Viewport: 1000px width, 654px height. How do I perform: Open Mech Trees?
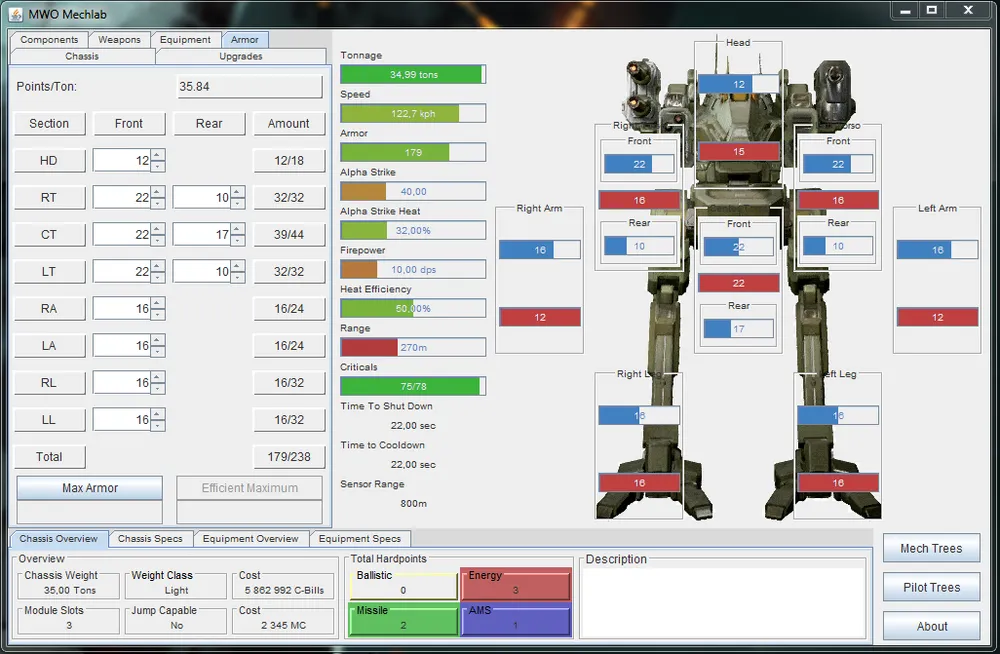pos(931,548)
